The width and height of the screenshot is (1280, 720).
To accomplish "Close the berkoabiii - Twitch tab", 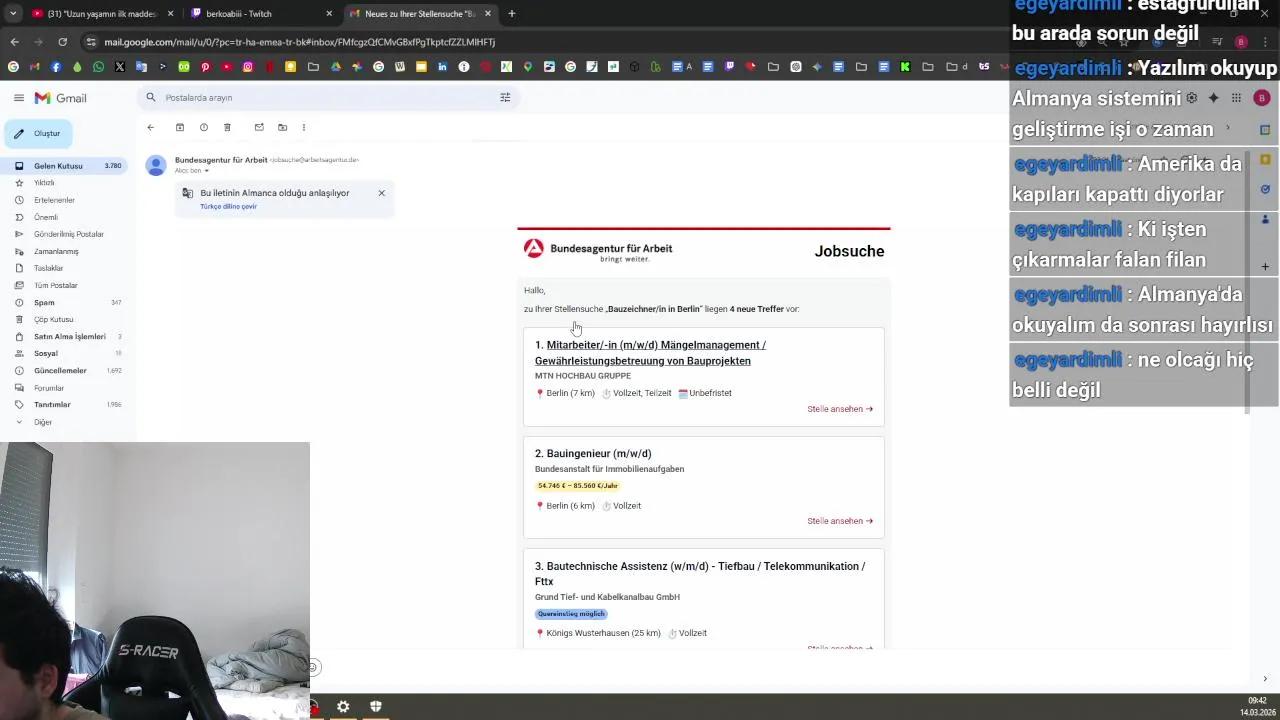I will [x=329, y=14].
